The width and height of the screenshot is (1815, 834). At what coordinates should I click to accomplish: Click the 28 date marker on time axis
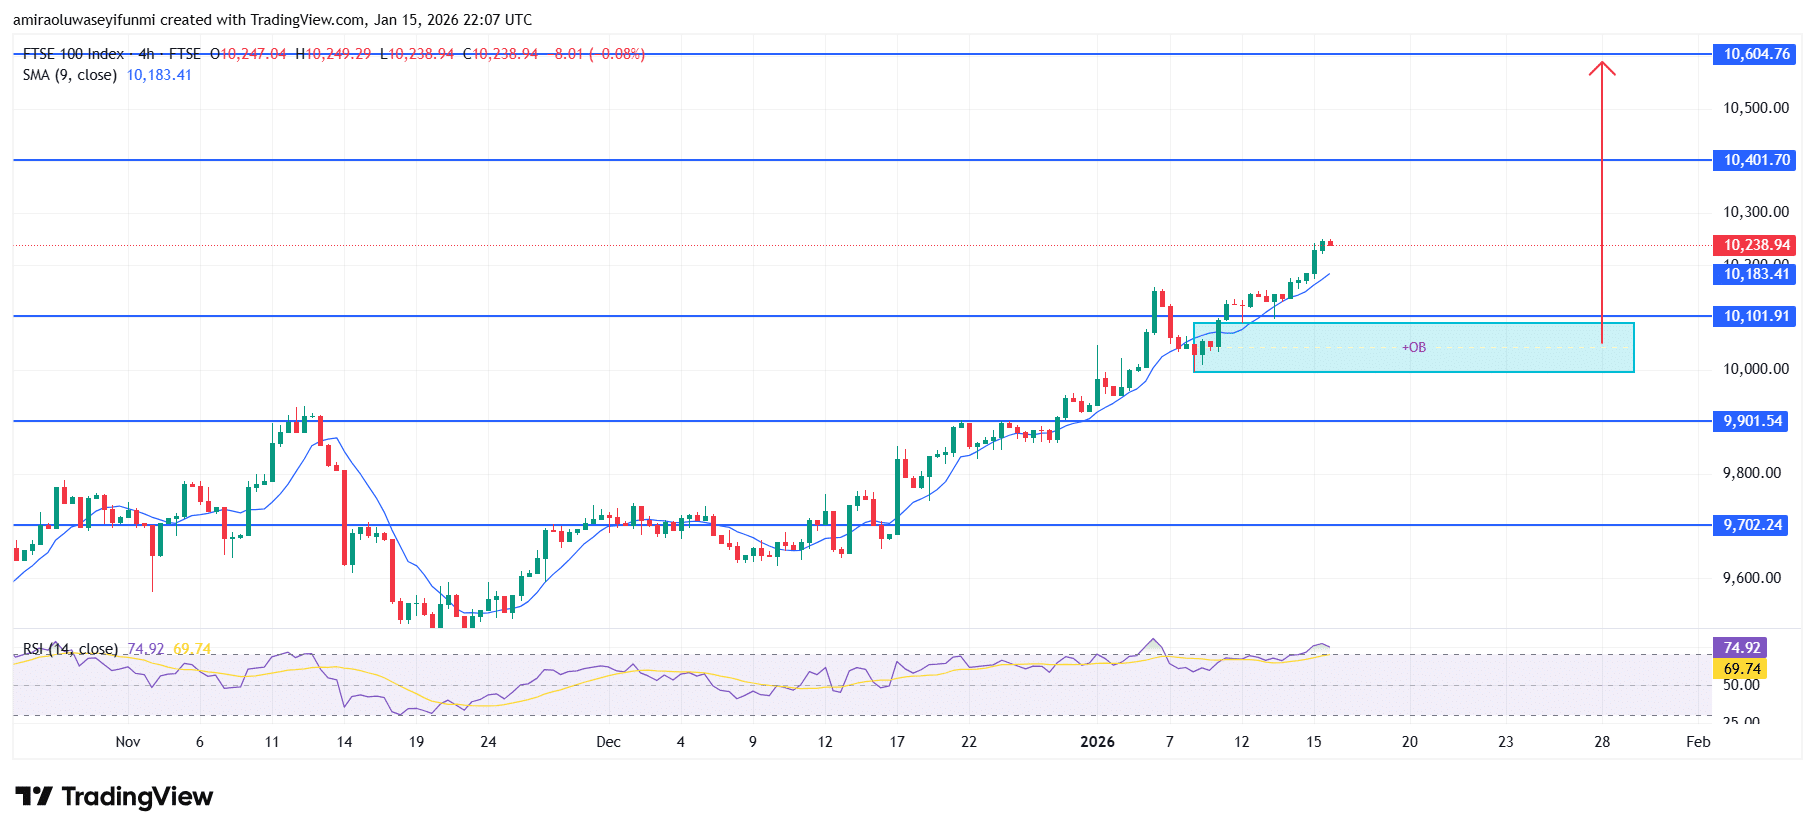pos(1602,742)
